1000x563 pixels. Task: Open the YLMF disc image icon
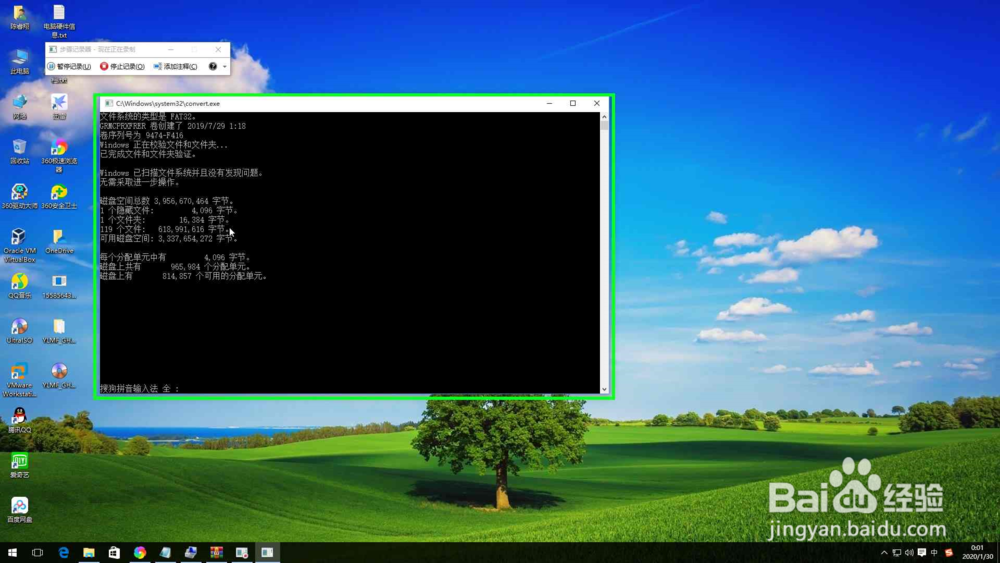coord(59,376)
